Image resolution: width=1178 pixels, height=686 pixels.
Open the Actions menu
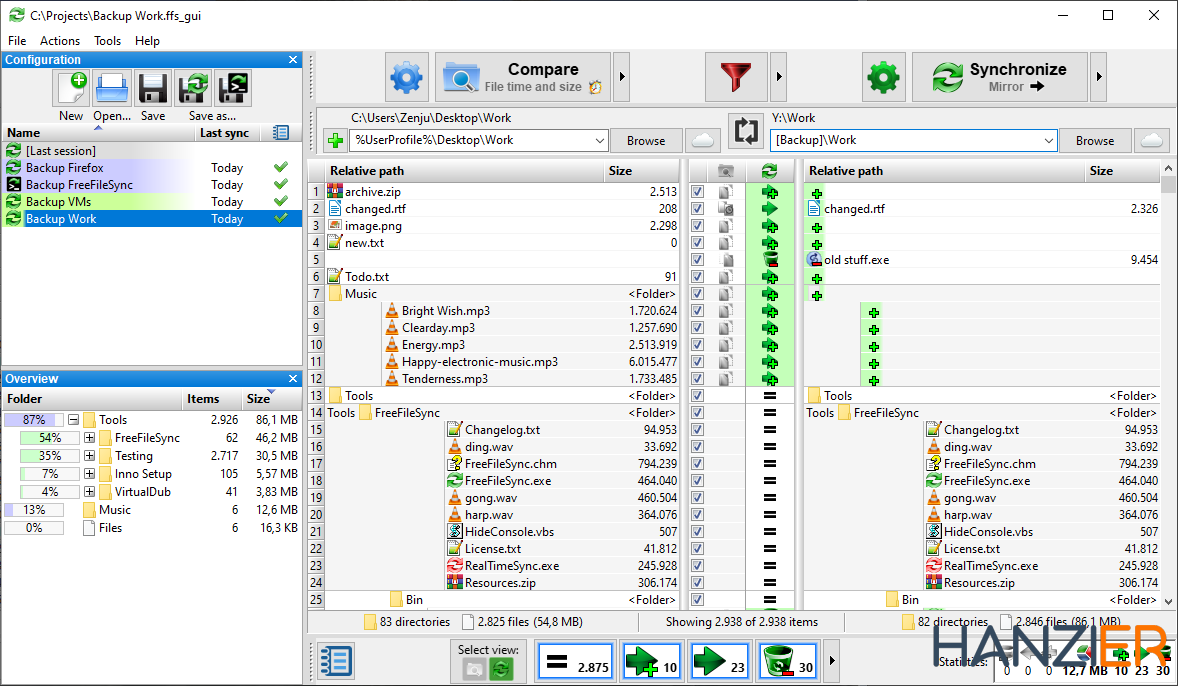59,41
